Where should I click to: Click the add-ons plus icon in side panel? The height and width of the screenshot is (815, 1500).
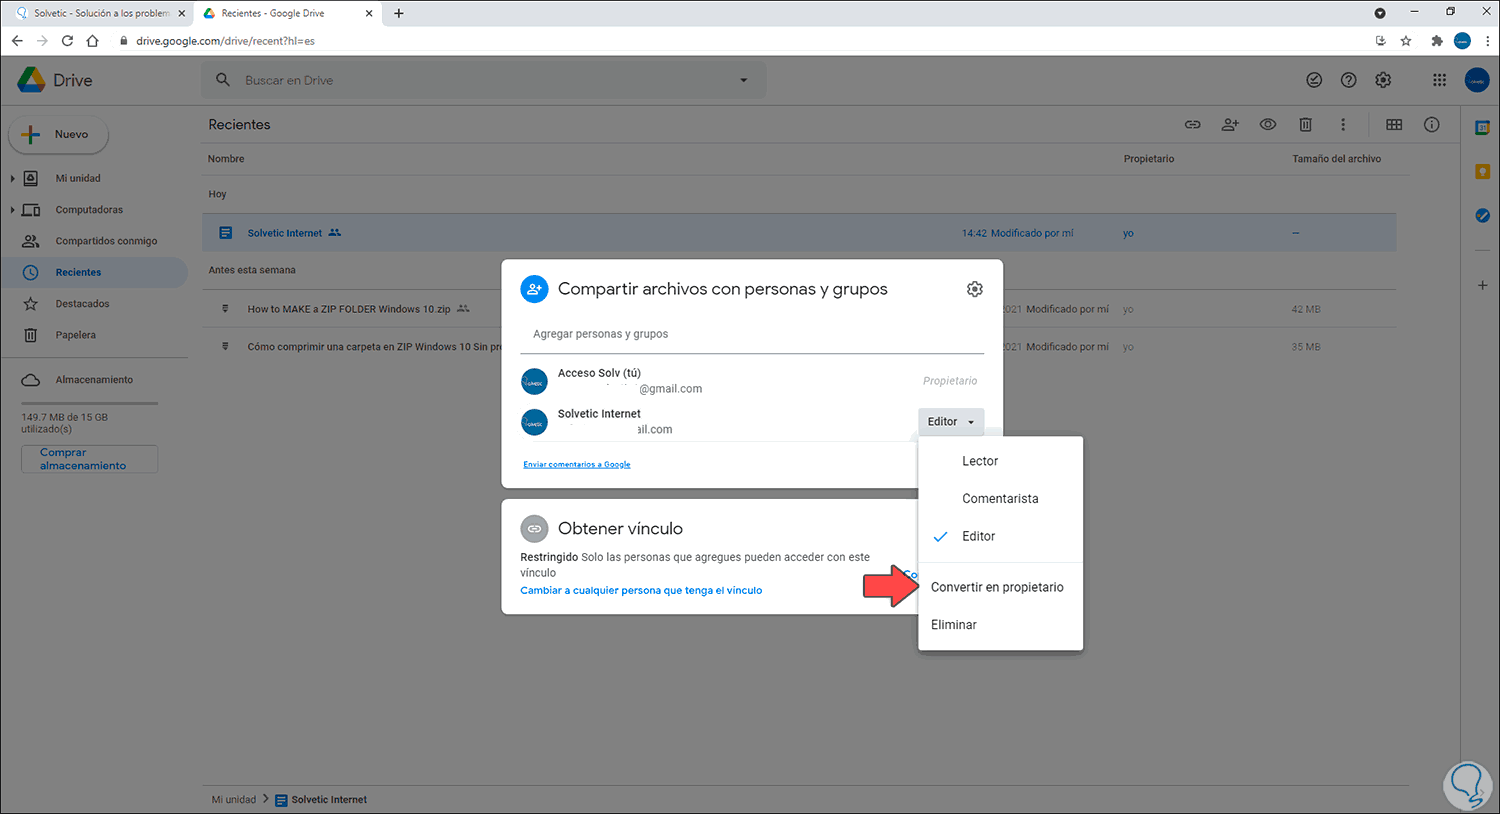(1482, 285)
